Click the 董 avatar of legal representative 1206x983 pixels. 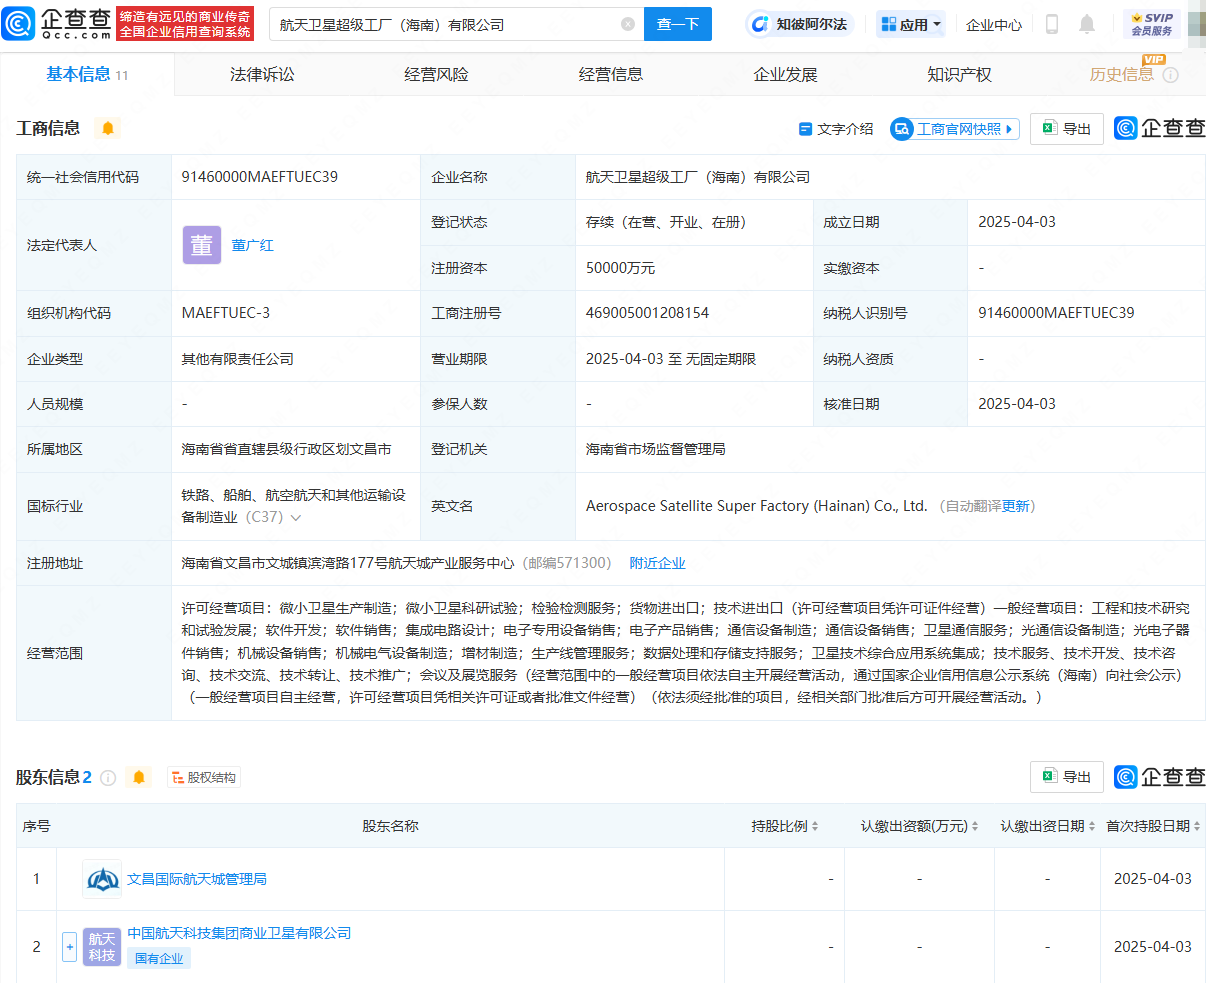coord(202,245)
